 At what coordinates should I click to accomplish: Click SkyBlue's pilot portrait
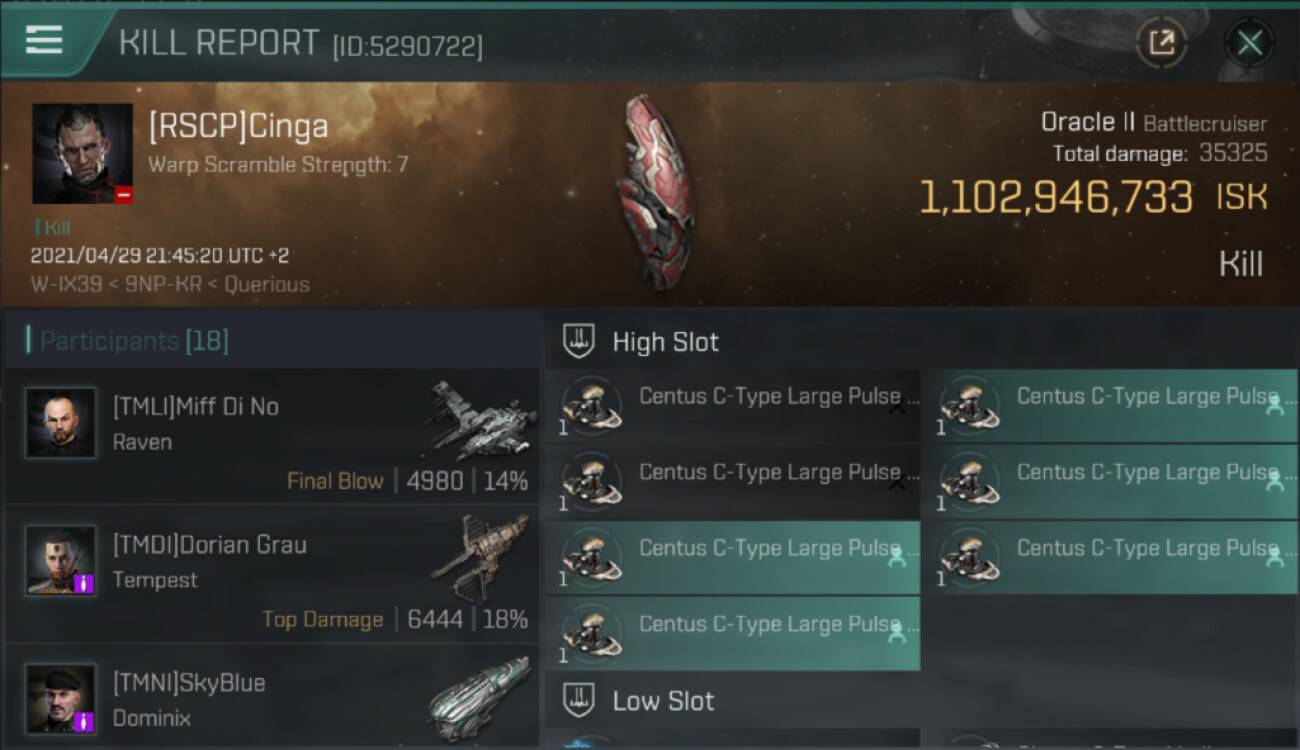point(61,697)
